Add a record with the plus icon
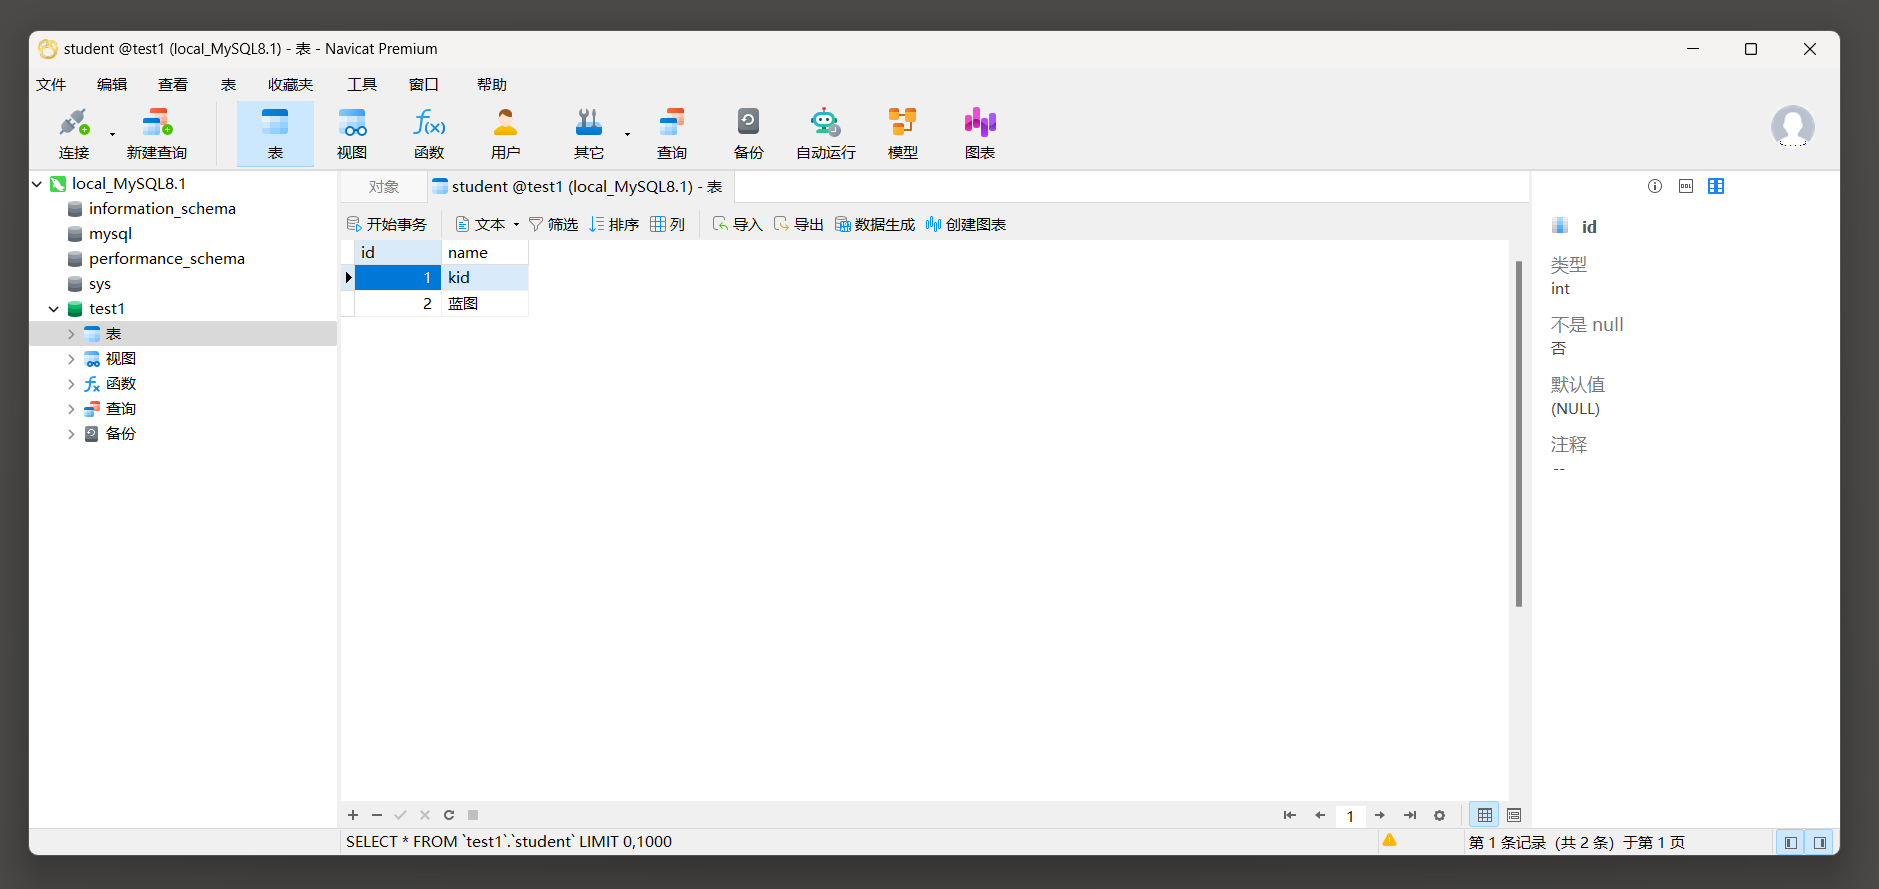 coord(353,815)
